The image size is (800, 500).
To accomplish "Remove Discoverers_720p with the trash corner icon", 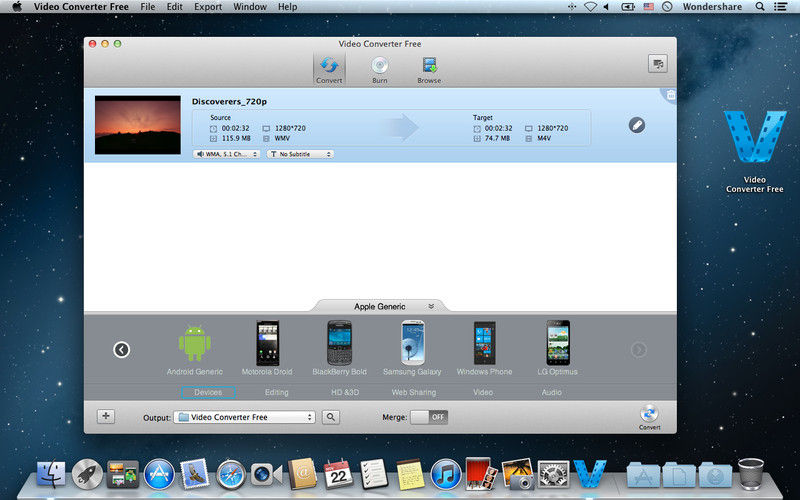I will pyautogui.click(x=670, y=95).
